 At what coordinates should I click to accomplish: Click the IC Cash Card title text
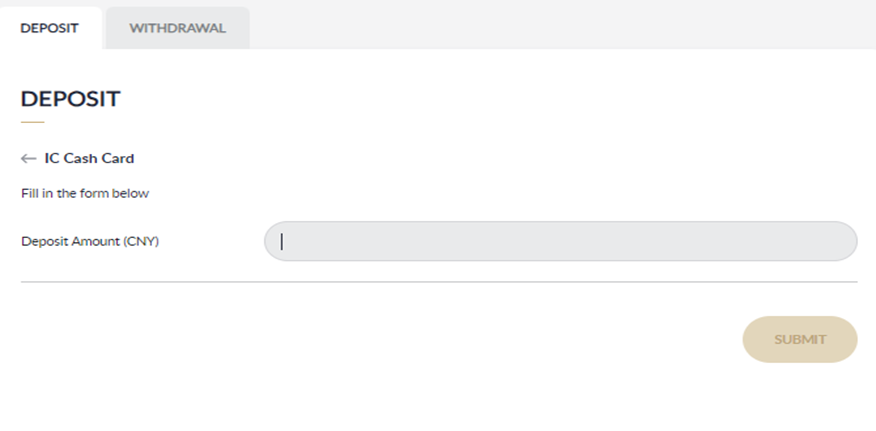89,158
